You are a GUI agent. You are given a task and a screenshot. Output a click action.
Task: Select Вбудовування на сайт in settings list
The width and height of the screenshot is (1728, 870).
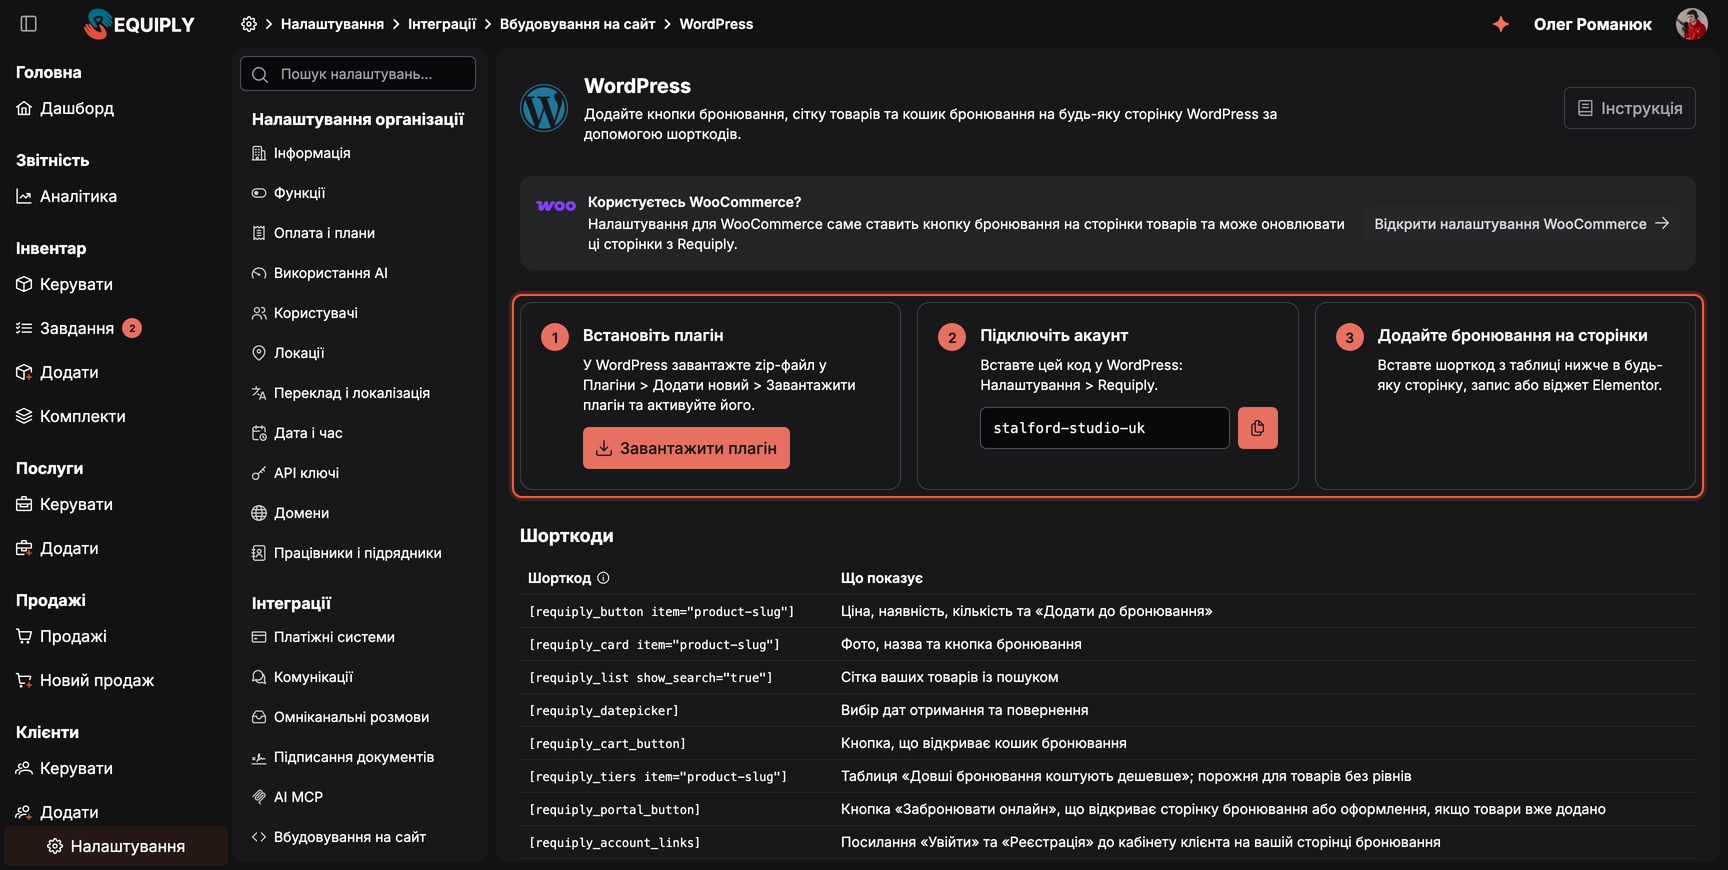pyautogui.click(x=339, y=837)
